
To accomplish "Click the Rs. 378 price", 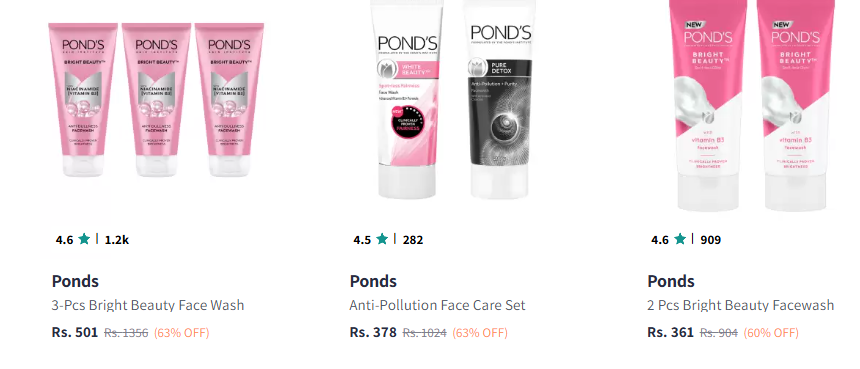I will tap(373, 332).
